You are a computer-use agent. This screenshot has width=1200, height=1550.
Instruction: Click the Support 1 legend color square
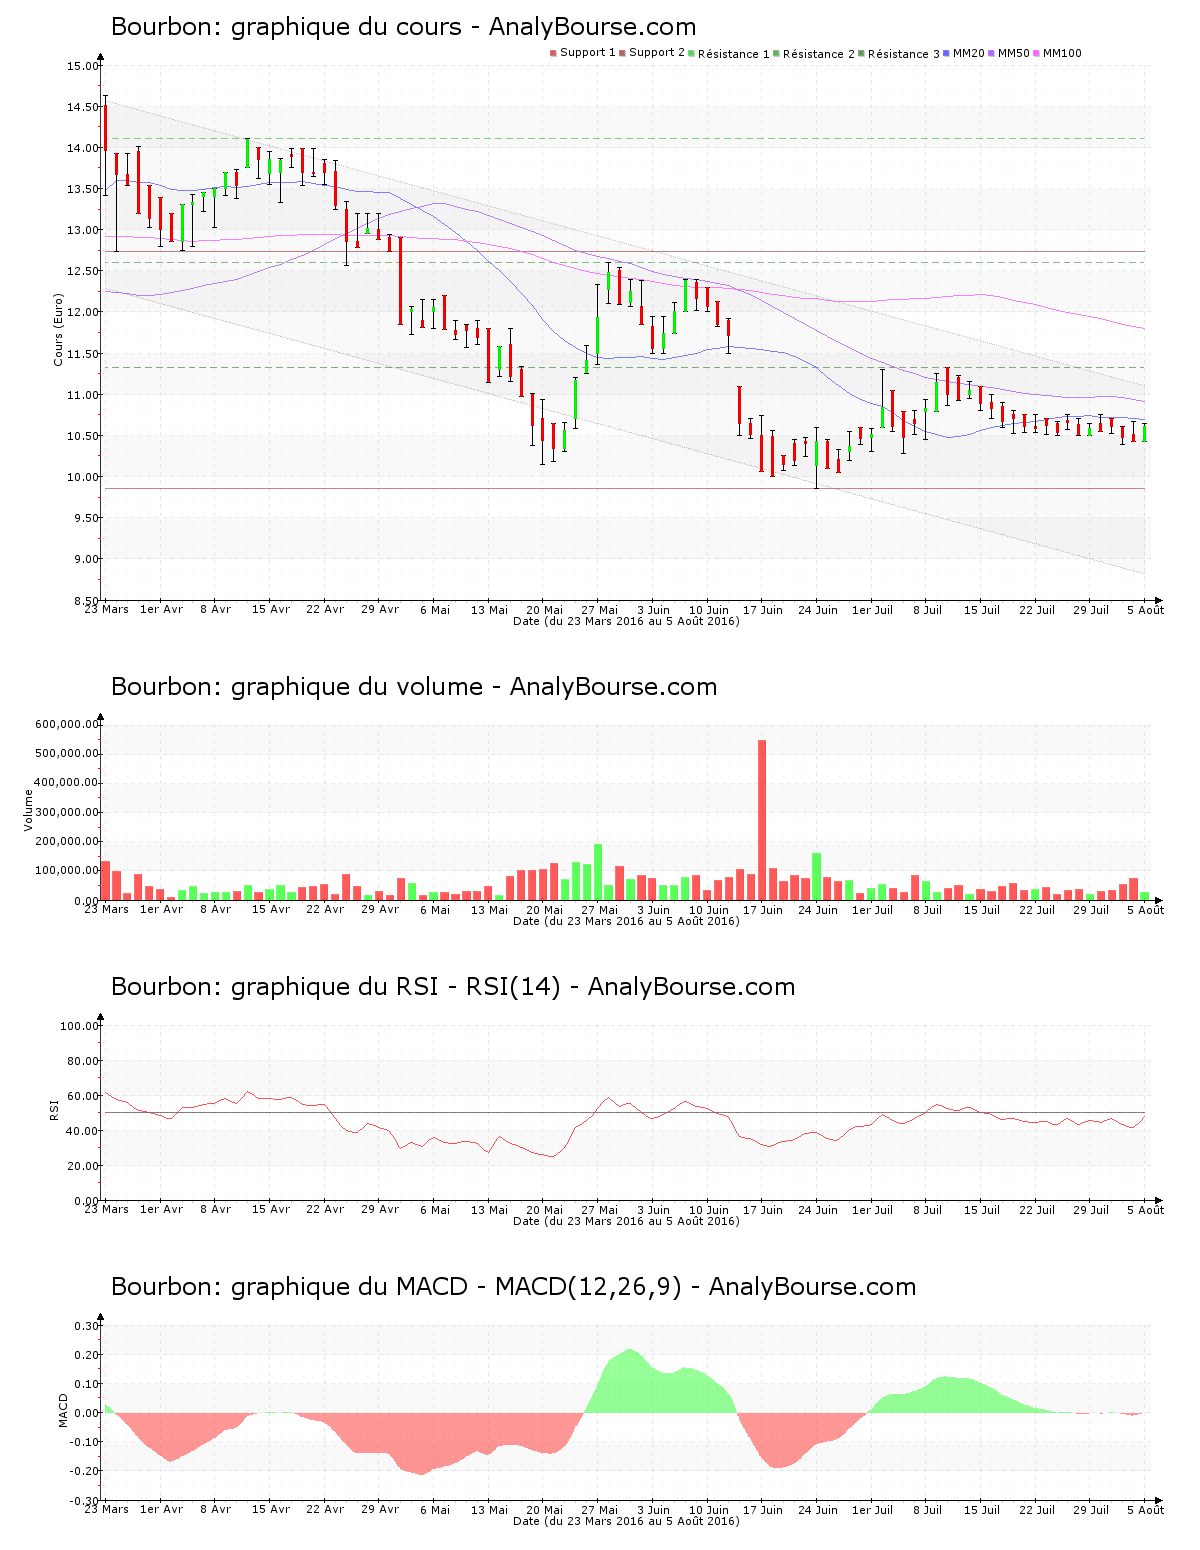(553, 53)
